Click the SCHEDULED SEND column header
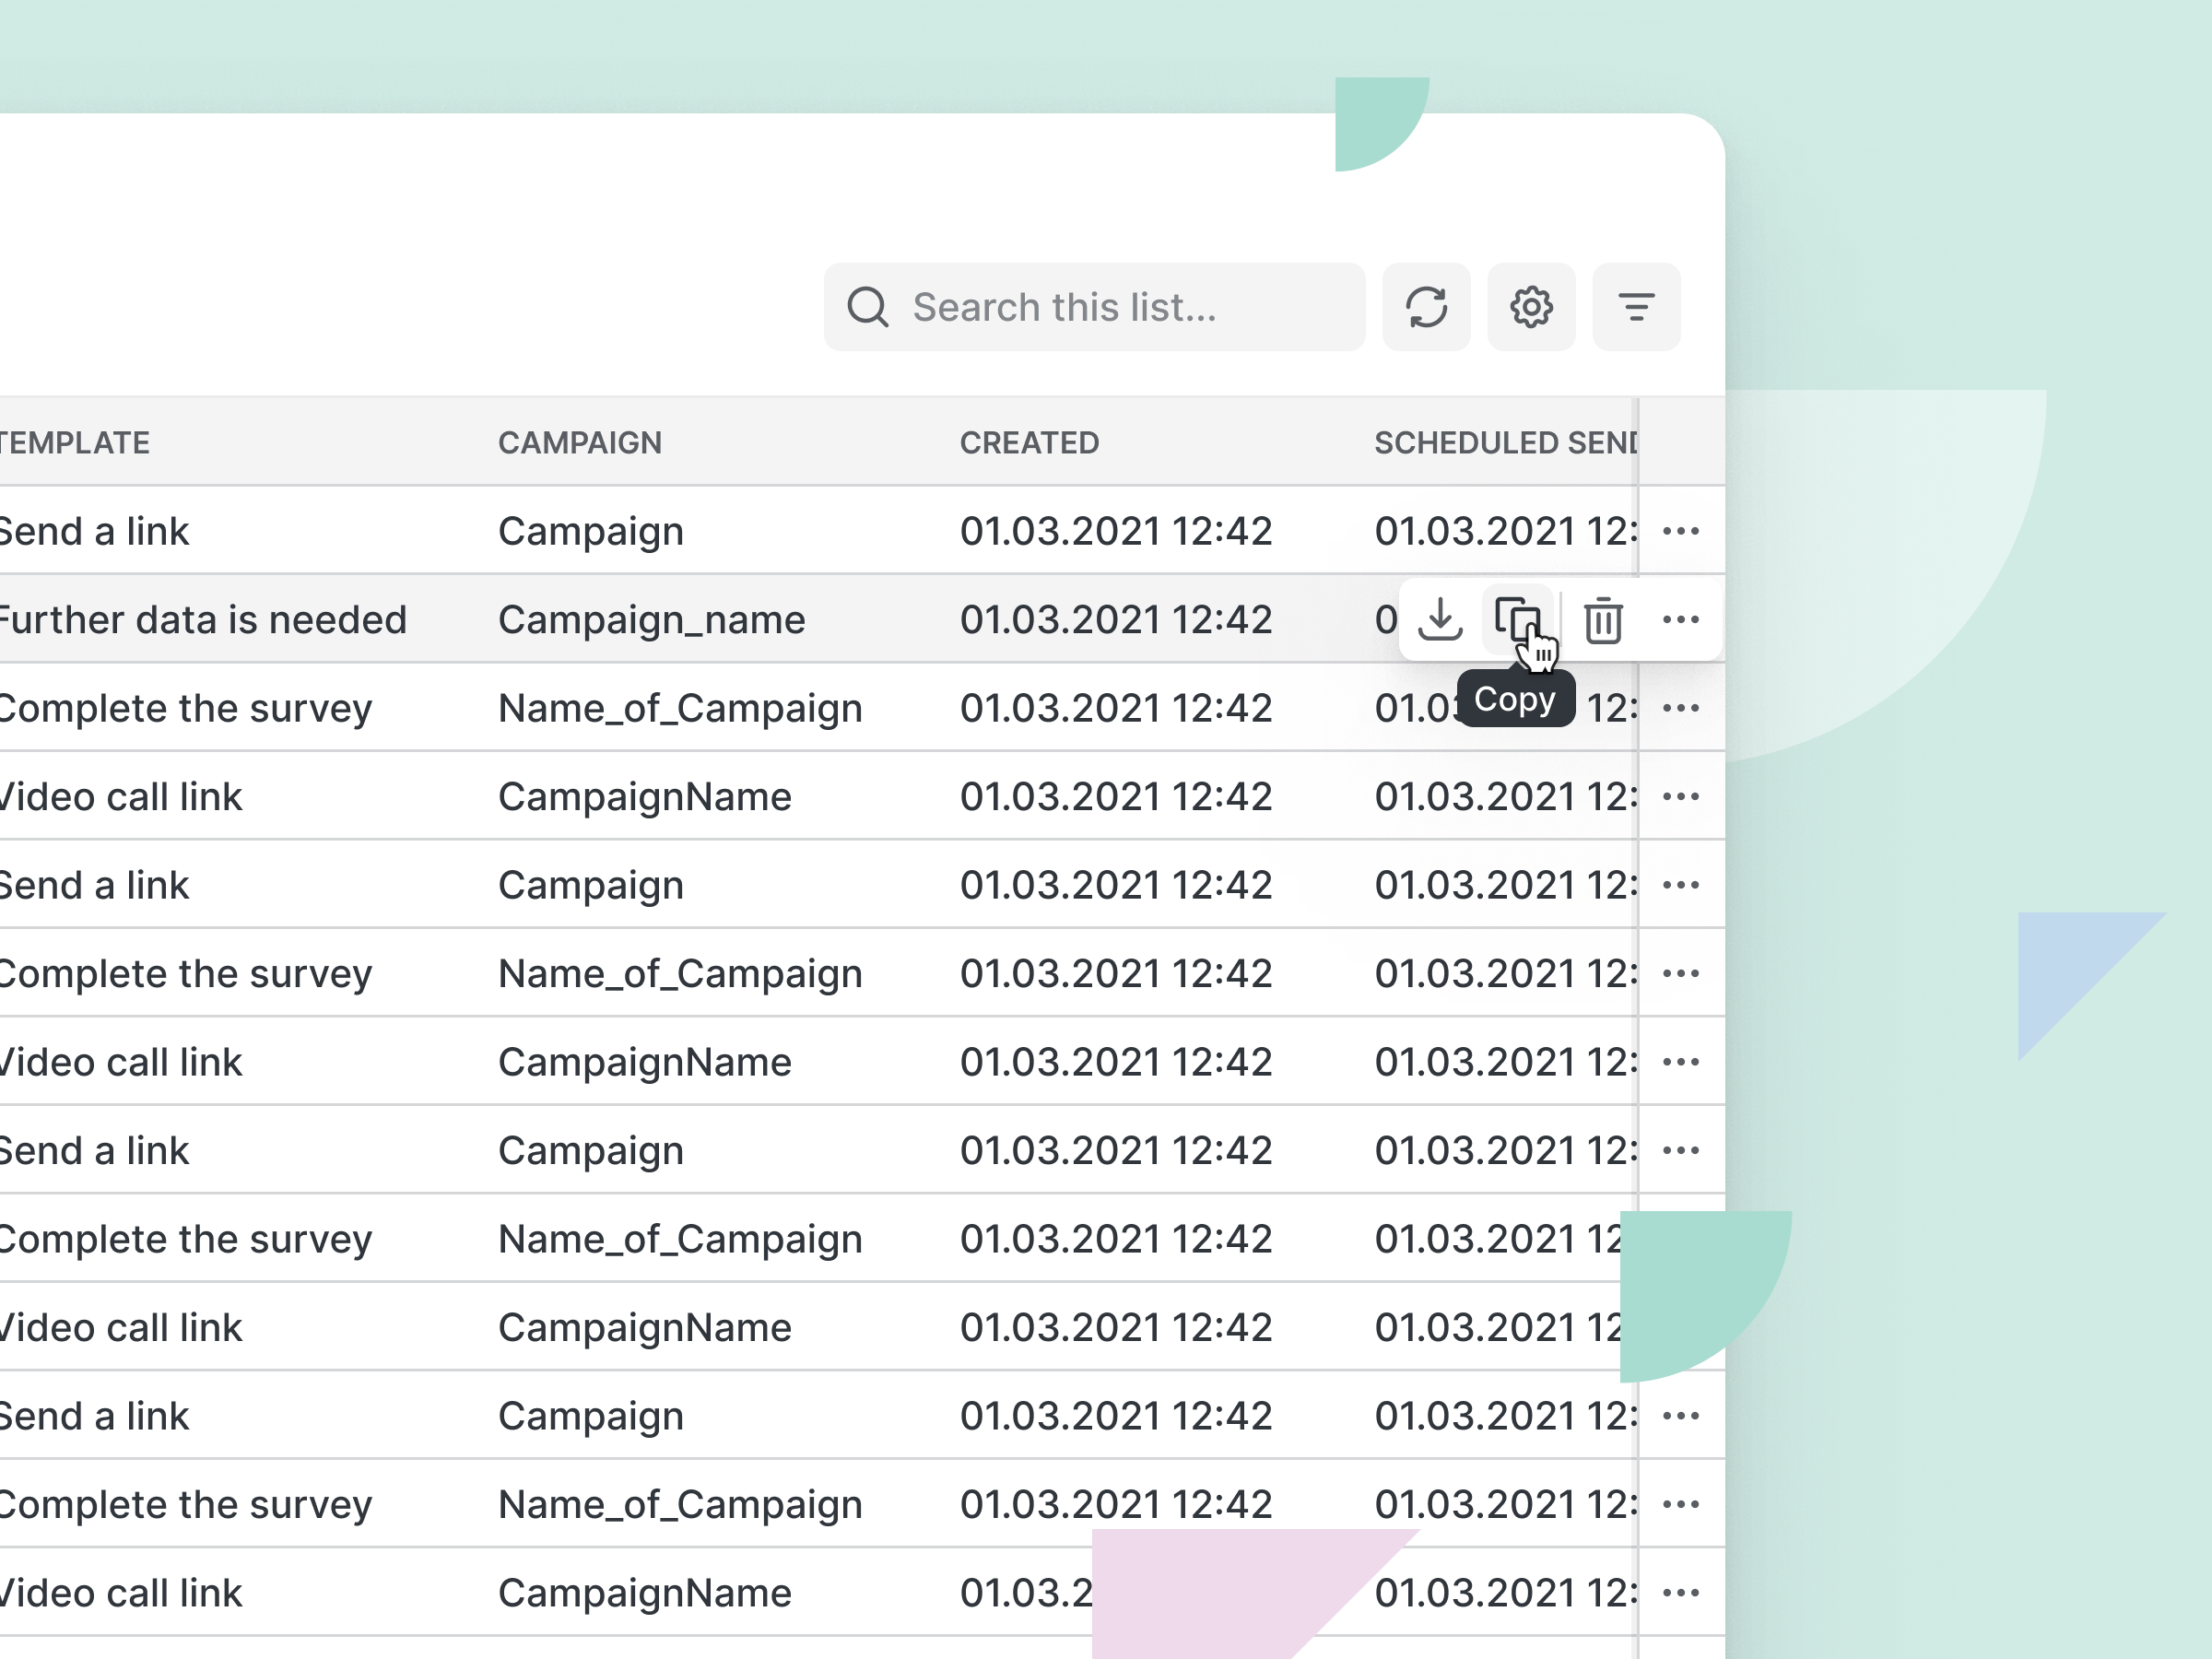The width and height of the screenshot is (2212, 1659). [x=1503, y=443]
